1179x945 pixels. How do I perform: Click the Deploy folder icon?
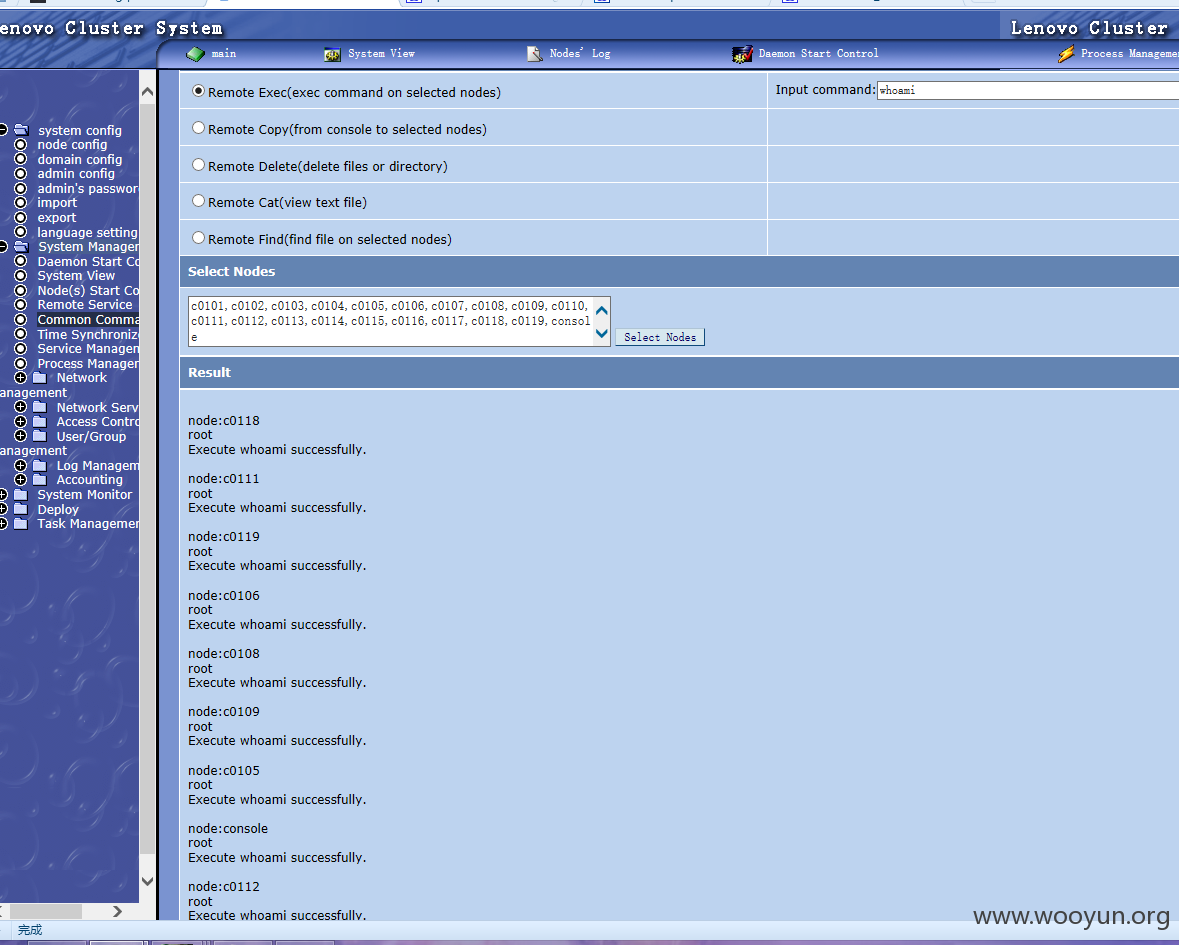21,509
